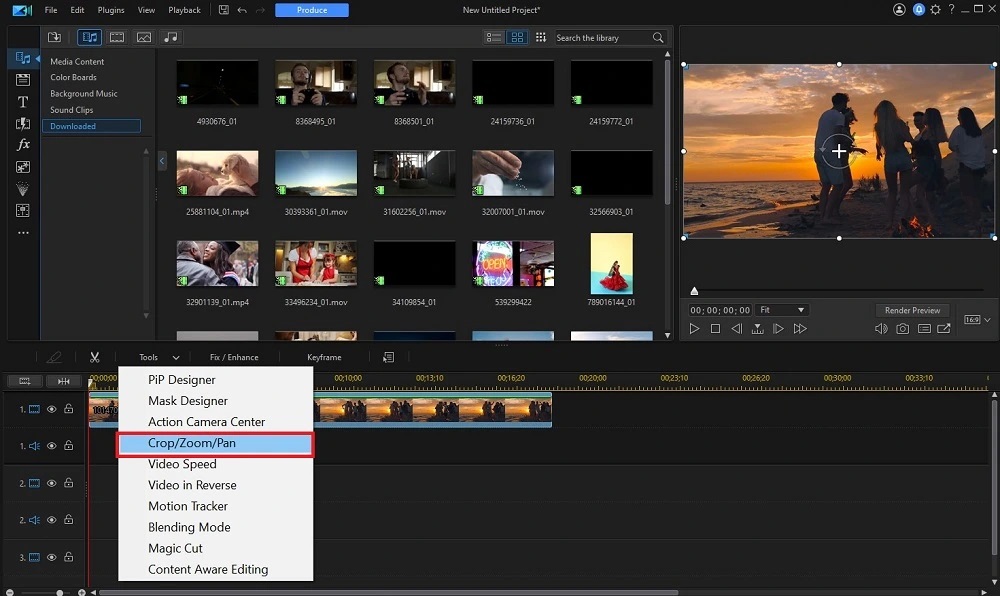The width and height of the screenshot is (1000, 596).
Task: Open the Title Room (T icon)
Action: (23, 101)
